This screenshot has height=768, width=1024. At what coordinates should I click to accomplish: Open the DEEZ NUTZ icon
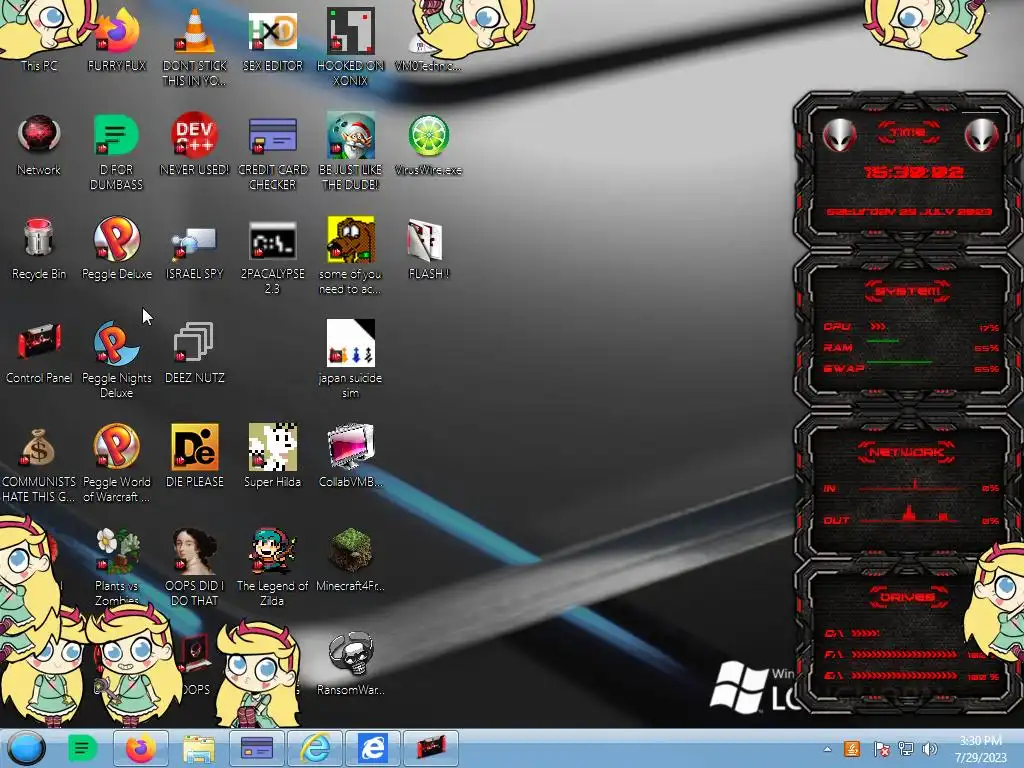point(195,351)
